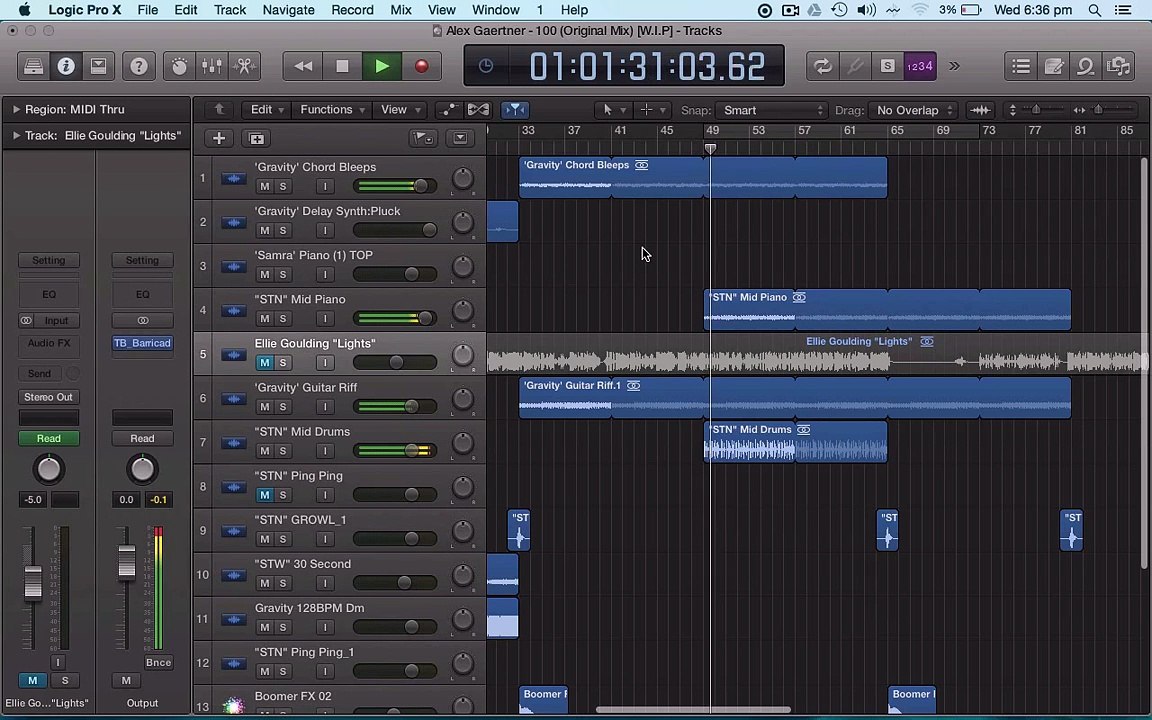Open the global tracks dropdown button
1152x720 pixels.
point(460,138)
